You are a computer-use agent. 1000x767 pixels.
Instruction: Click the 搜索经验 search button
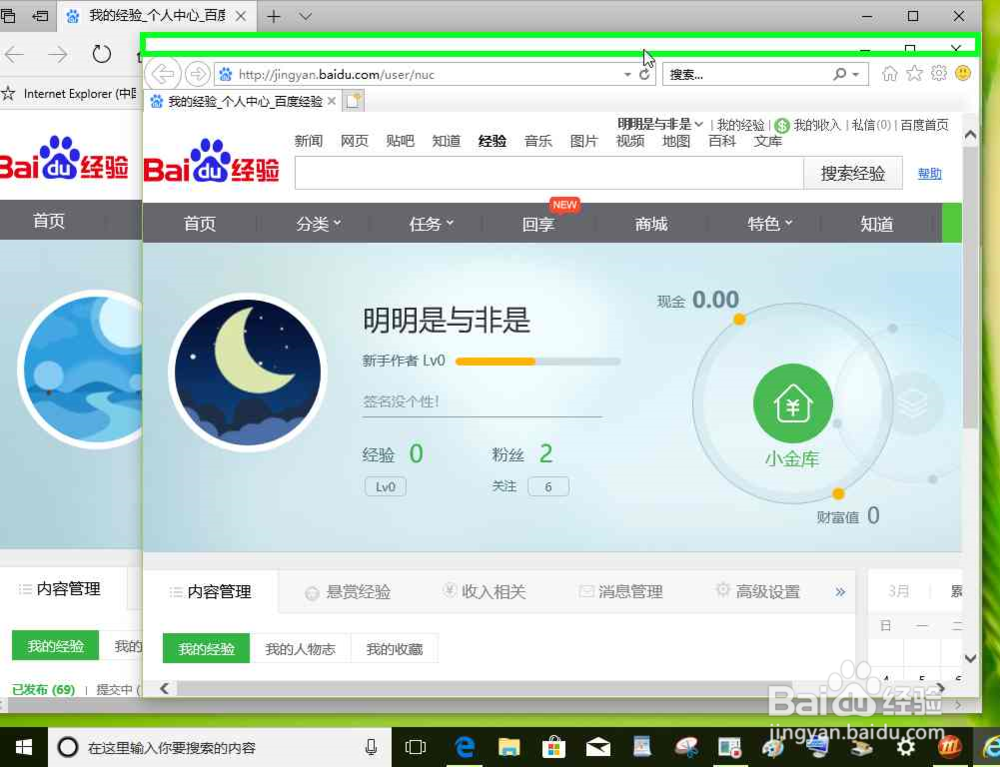point(852,172)
